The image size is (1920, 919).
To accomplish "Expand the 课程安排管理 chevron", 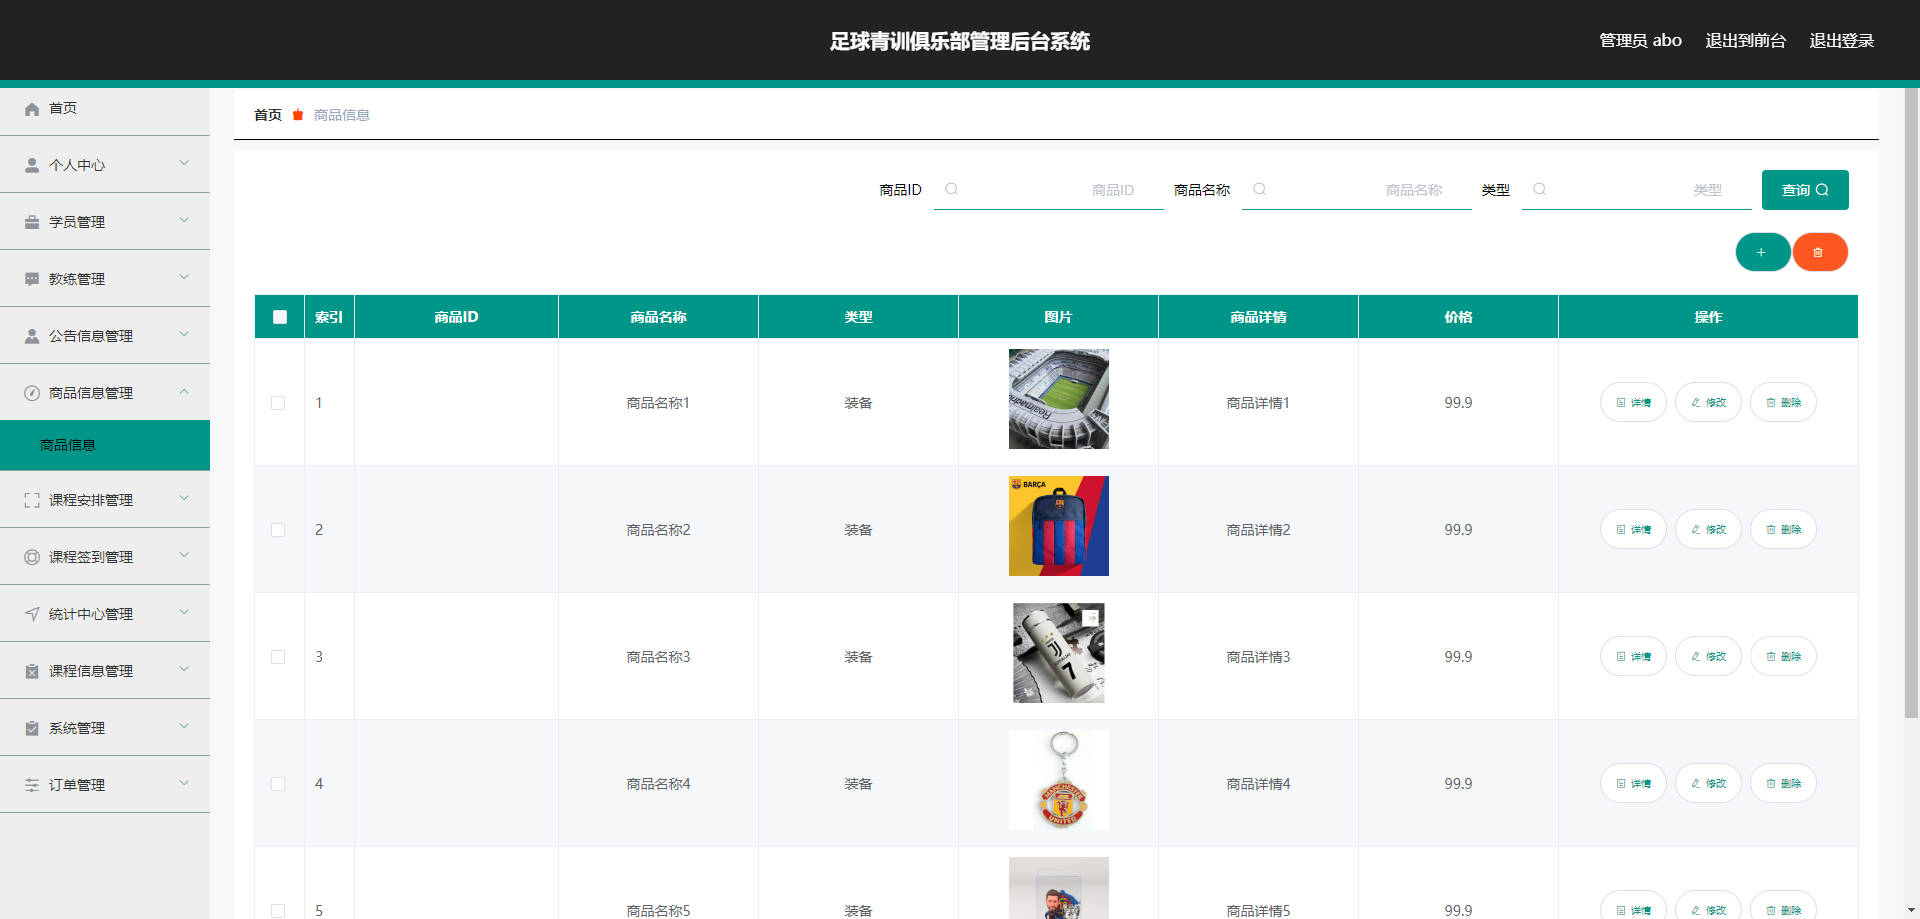I will (x=184, y=498).
